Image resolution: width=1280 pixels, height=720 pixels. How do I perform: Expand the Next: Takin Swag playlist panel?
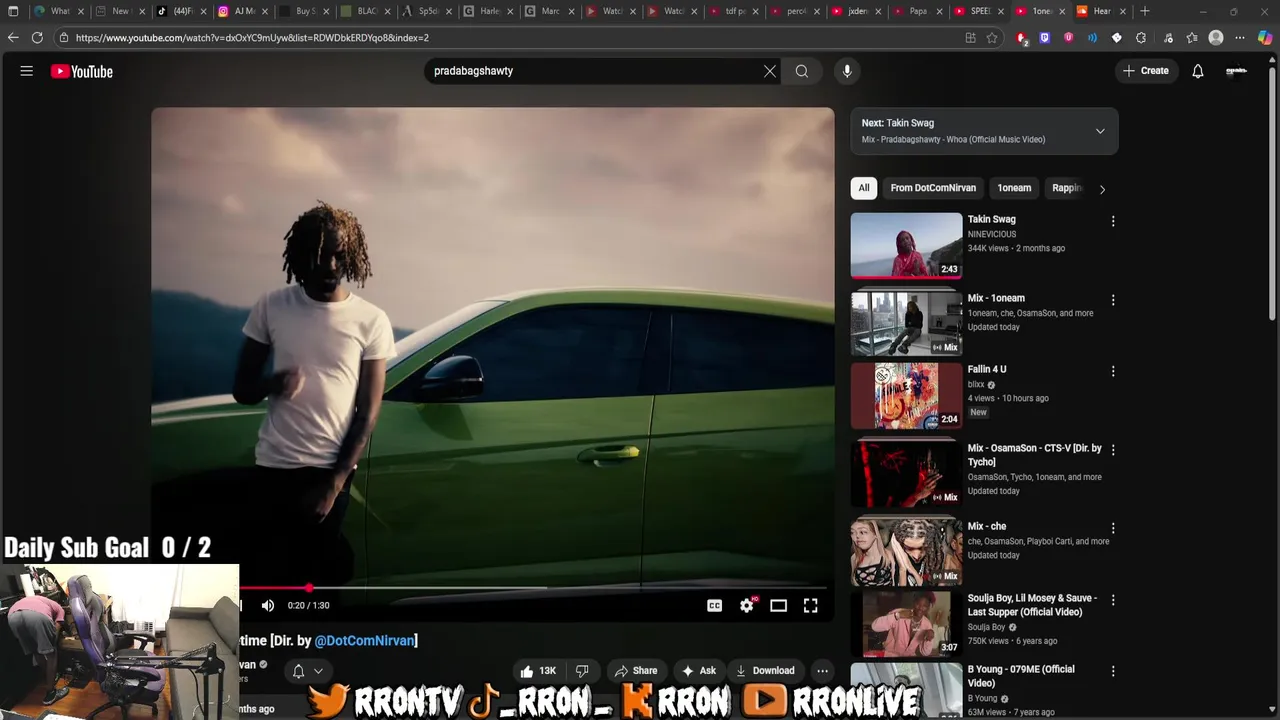coord(1100,131)
